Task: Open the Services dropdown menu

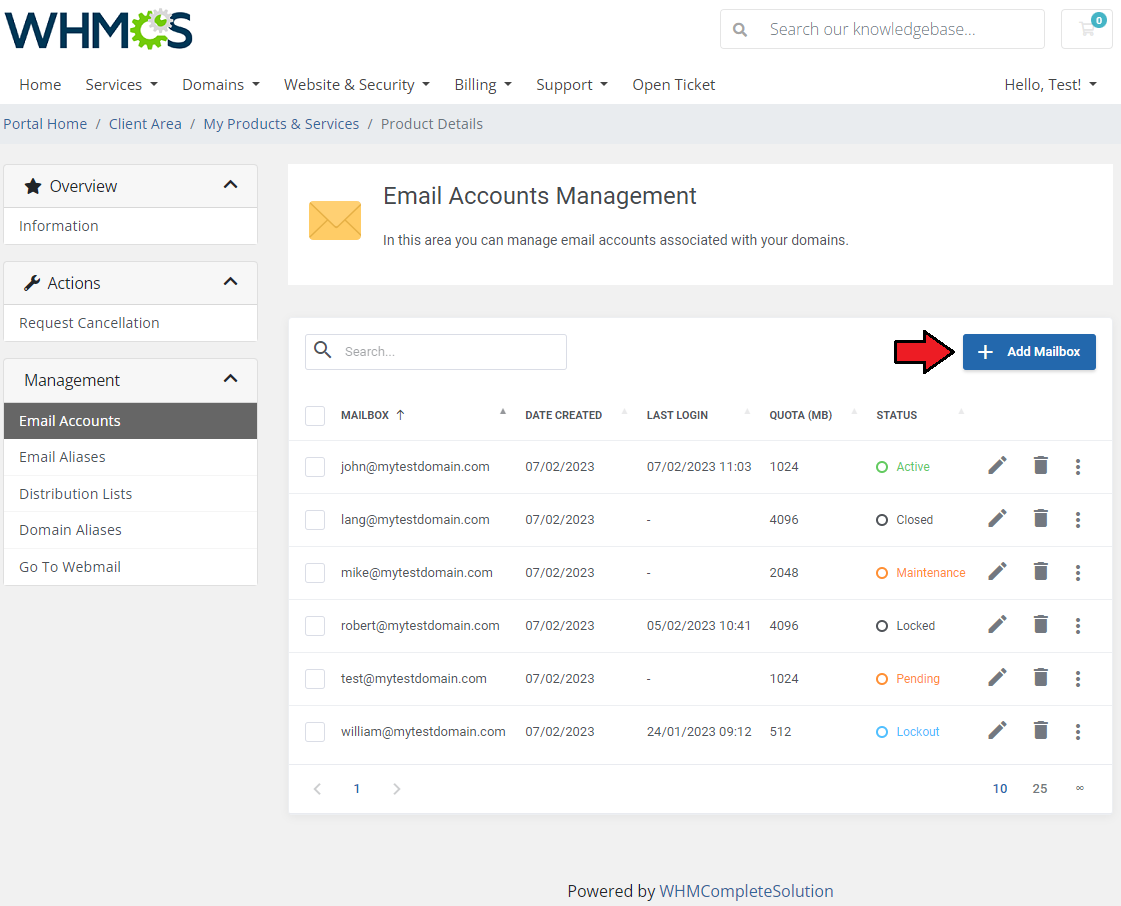Action: coord(122,84)
